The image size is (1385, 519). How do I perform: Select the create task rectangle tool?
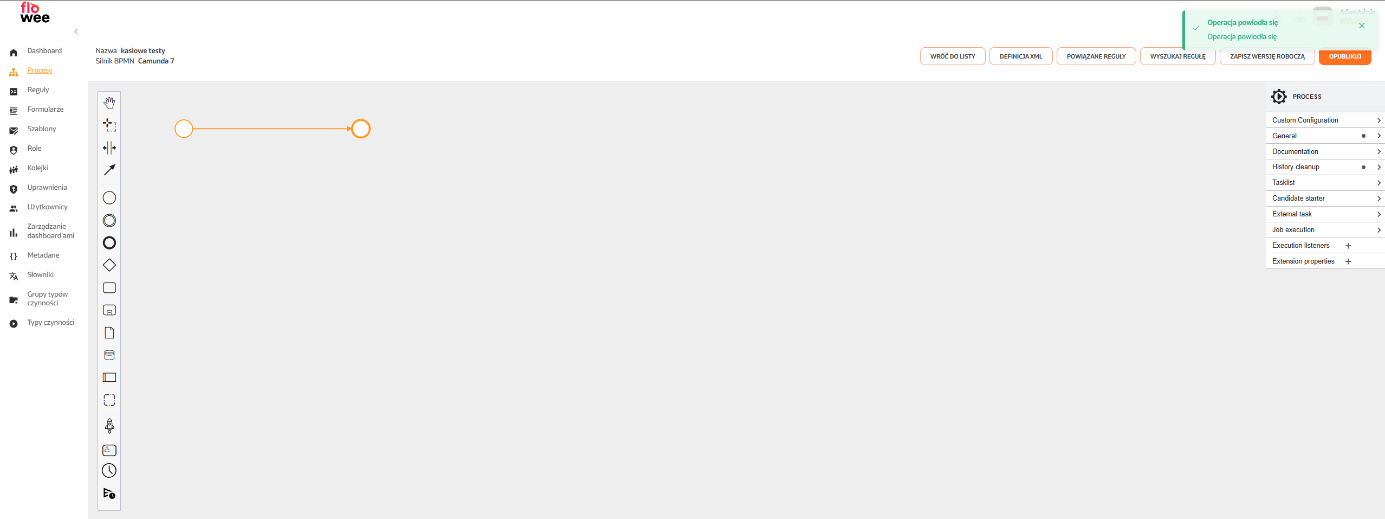tap(110, 287)
